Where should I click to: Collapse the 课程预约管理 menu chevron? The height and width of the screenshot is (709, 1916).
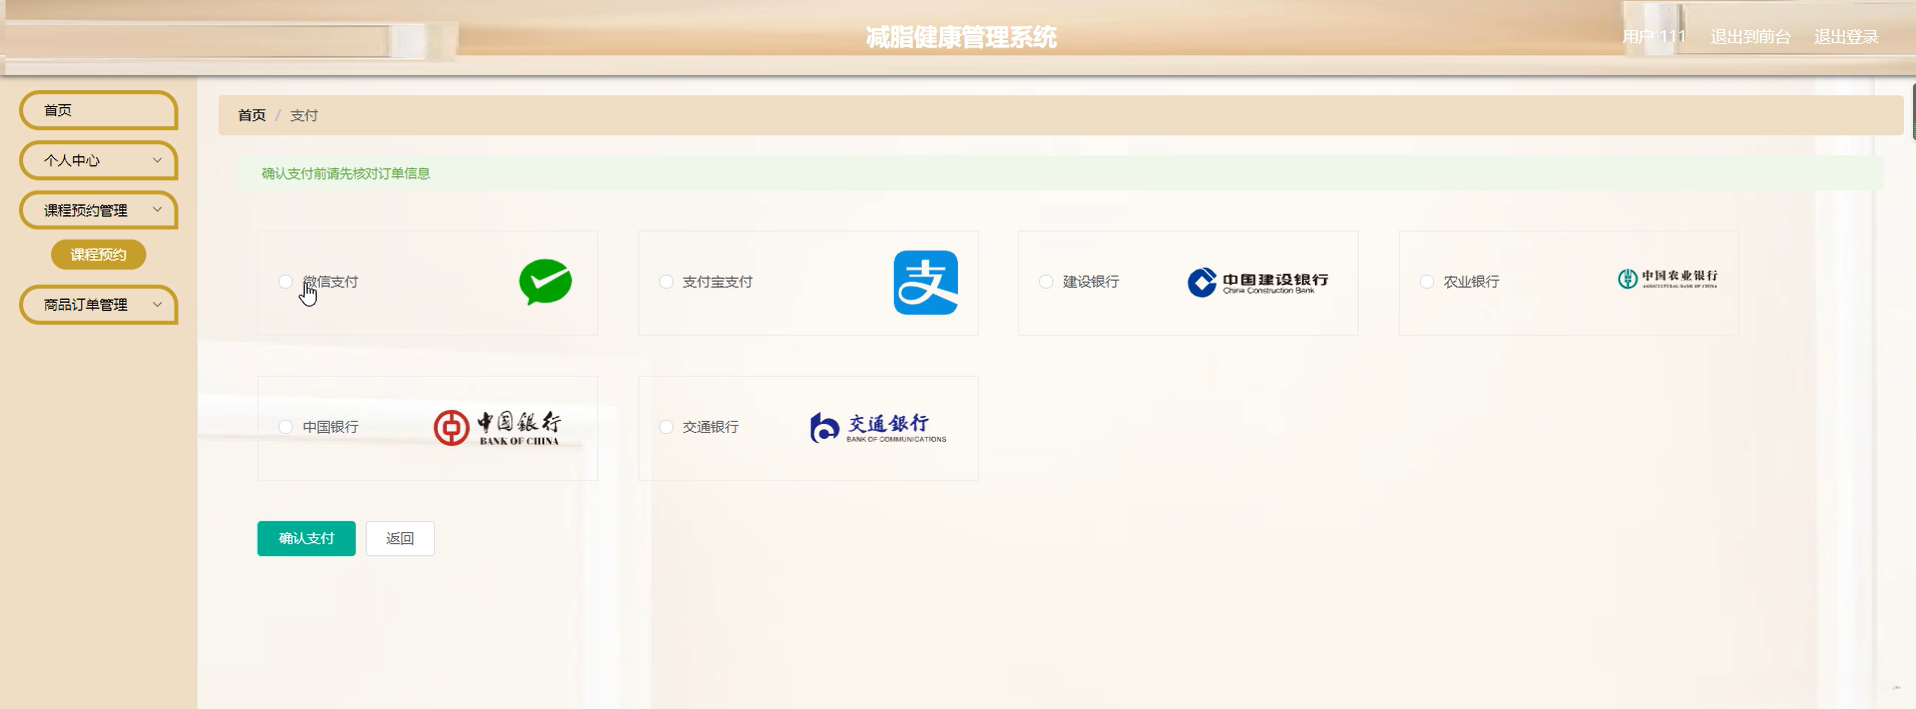(x=157, y=210)
